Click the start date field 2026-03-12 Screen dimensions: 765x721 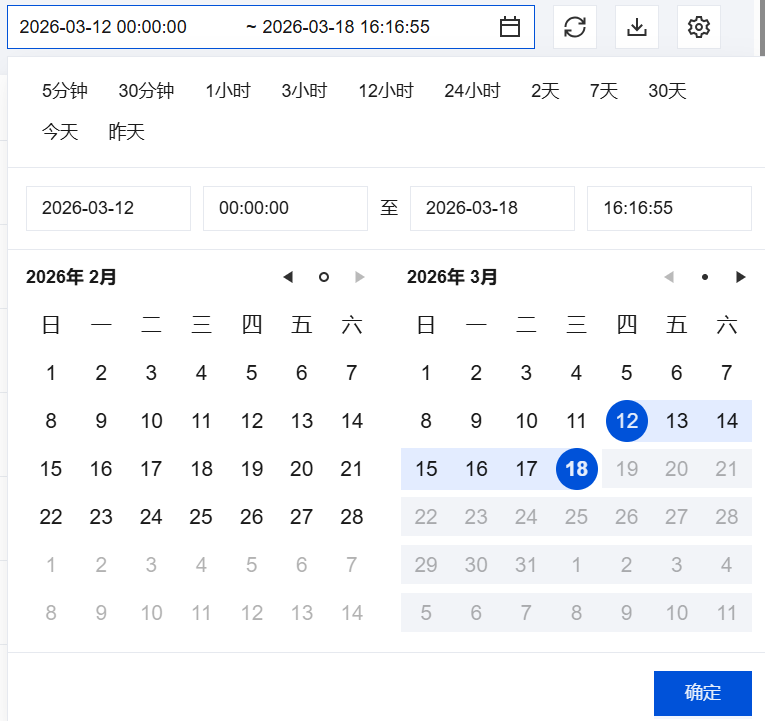tap(108, 208)
